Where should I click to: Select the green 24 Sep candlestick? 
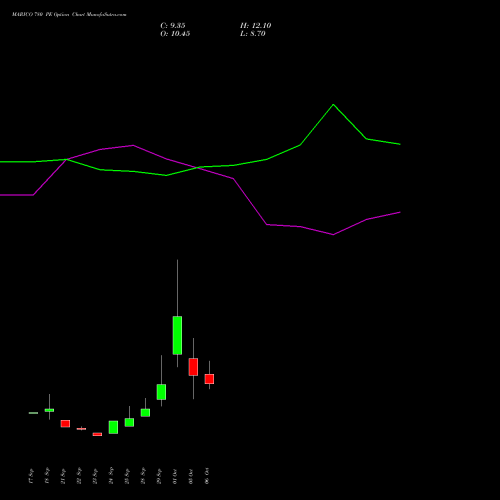point(113,427)
